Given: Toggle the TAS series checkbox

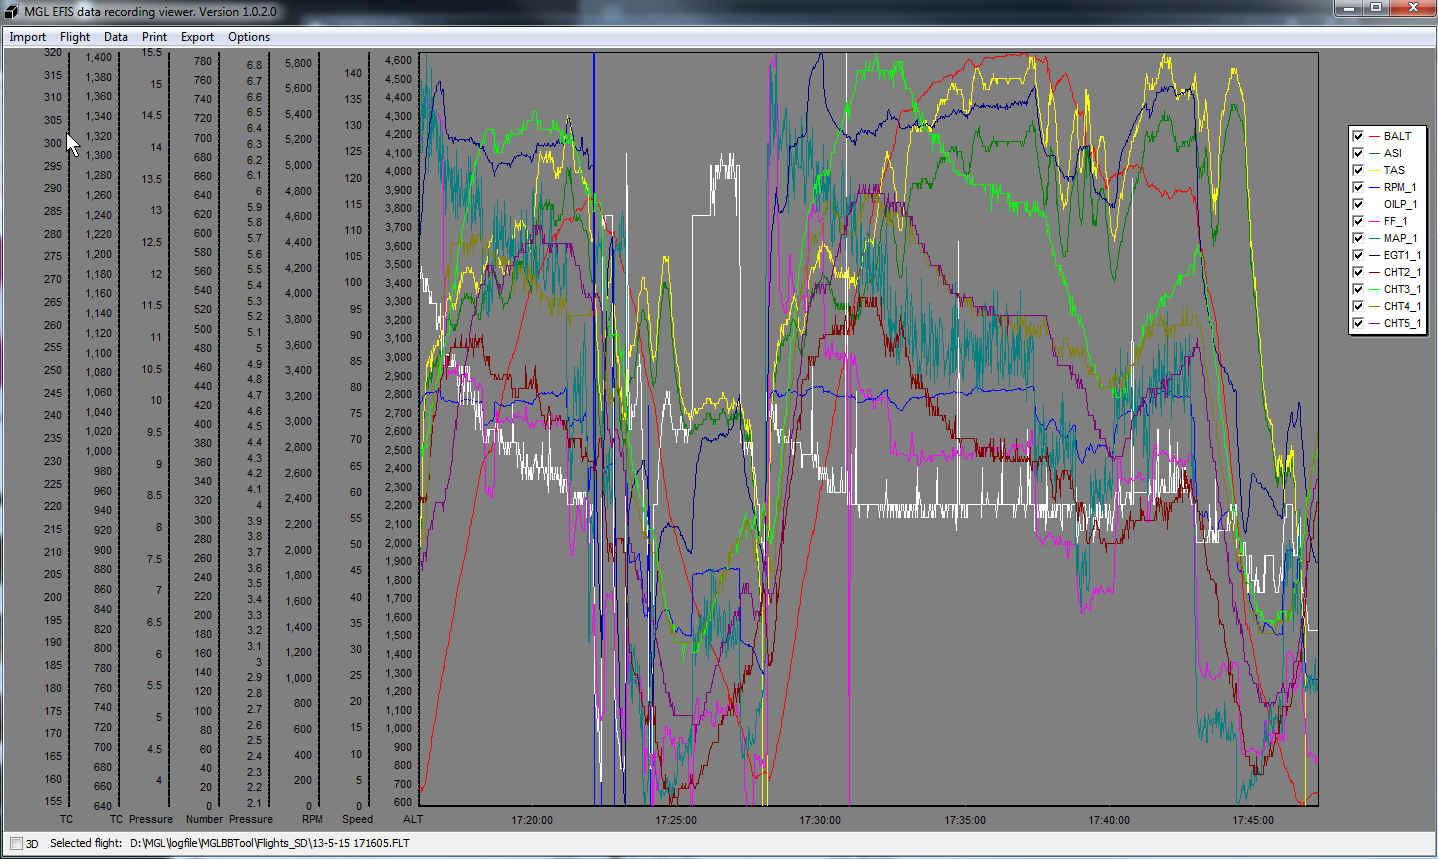Looking at the screenshot, I should point(1358,170).
